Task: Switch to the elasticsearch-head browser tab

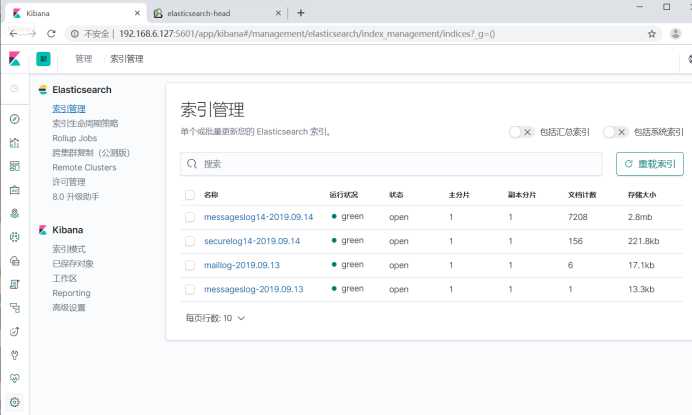Action: pos(216,13)
